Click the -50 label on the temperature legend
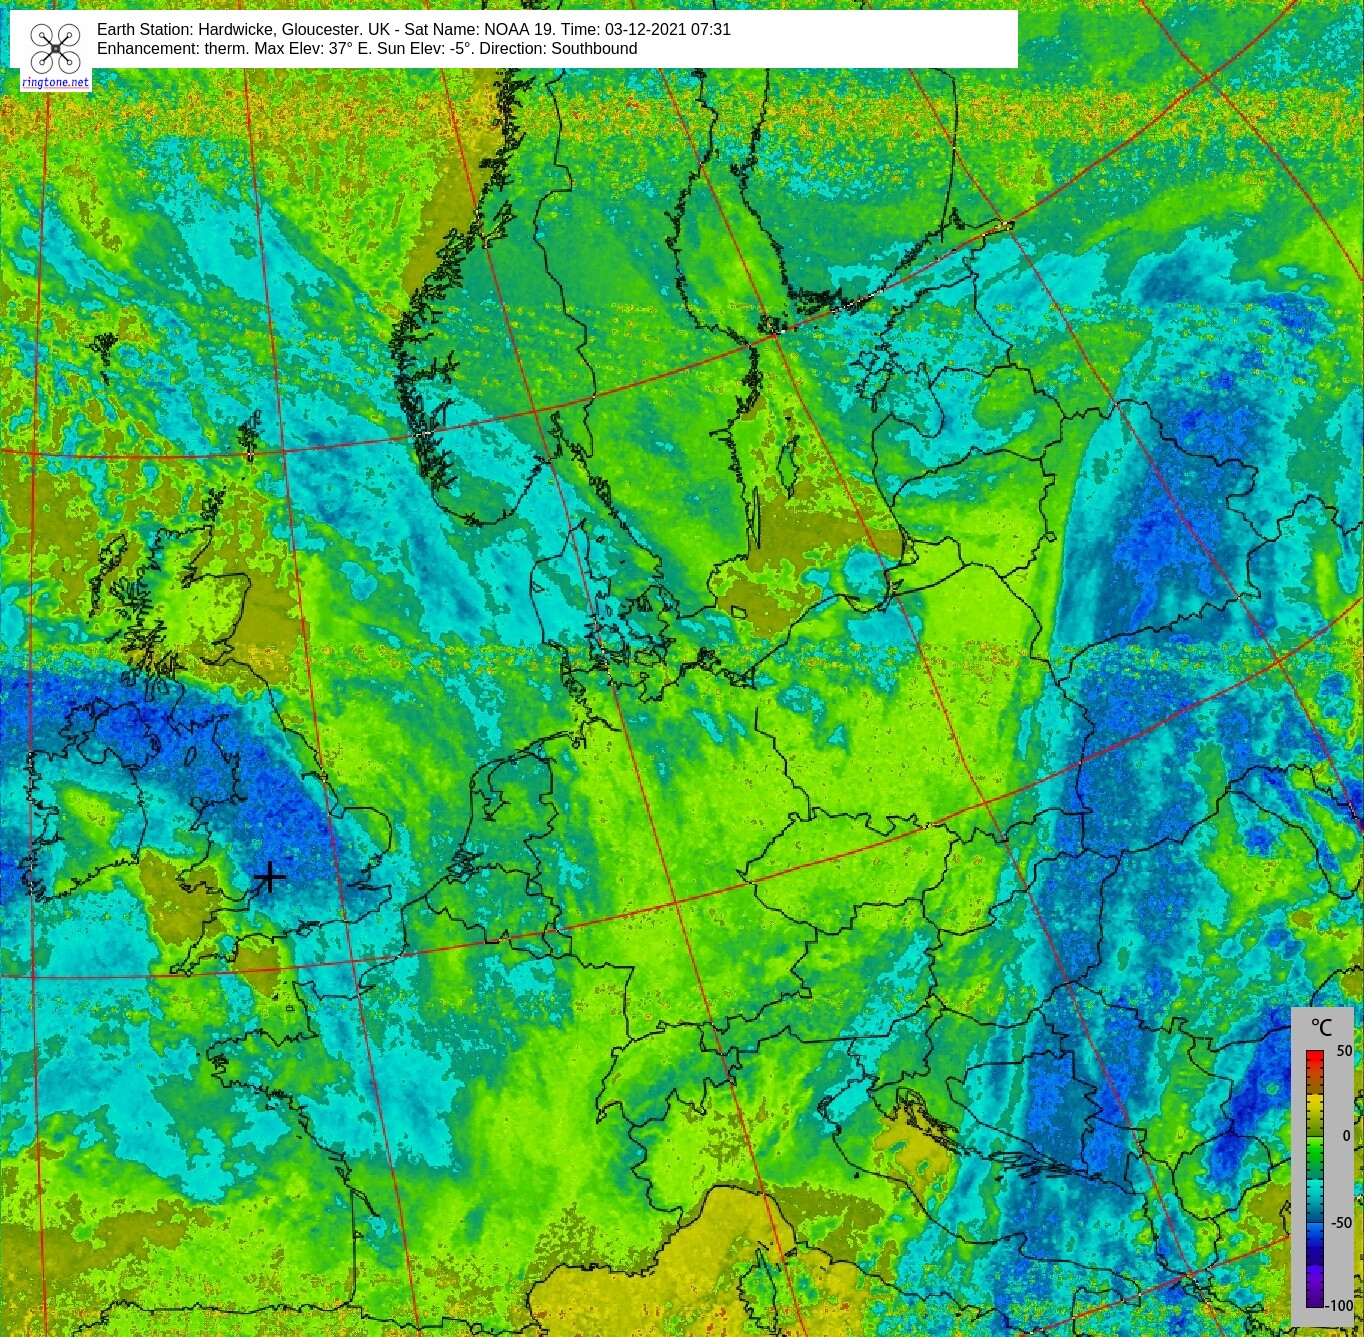The image size is (1364, 1337). pyautogui.click(x=1341, y=1222)
